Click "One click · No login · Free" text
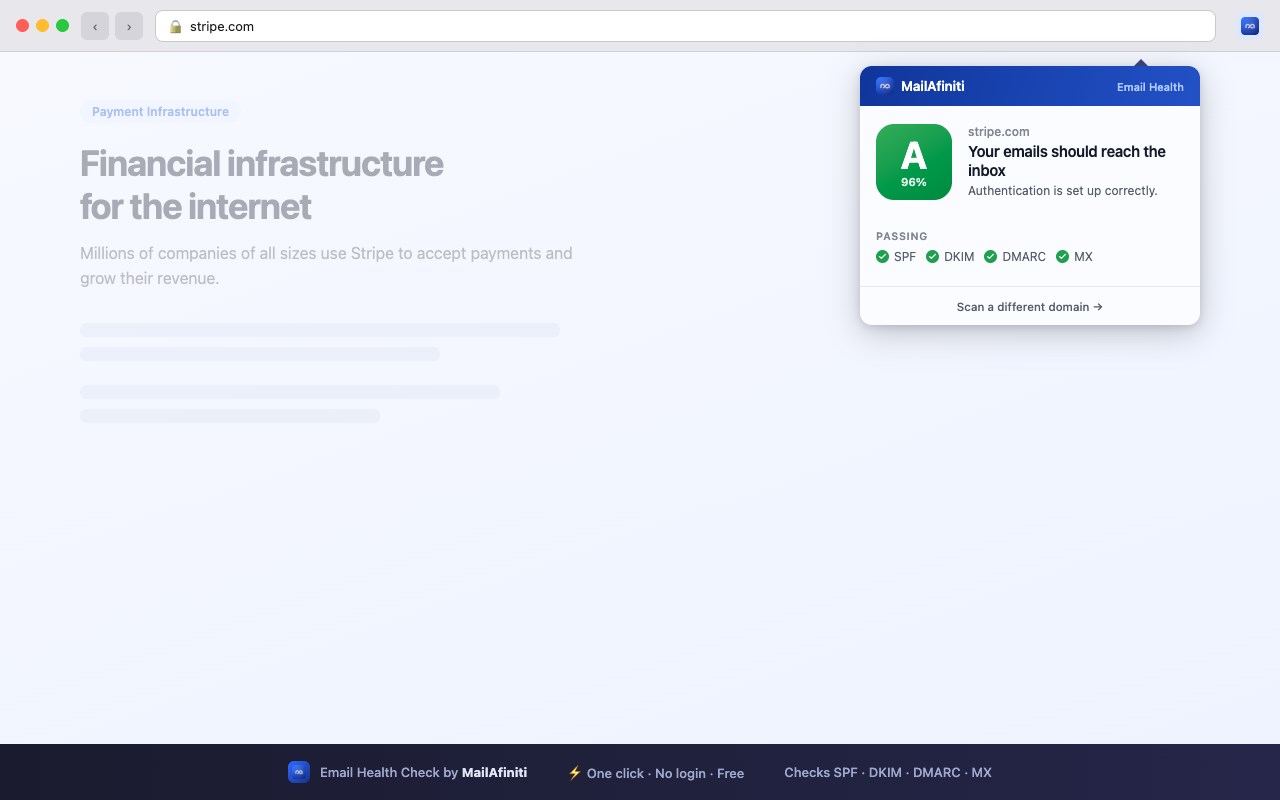The width and height of the screenshot is (1280, 800). [x=665, y=773]
